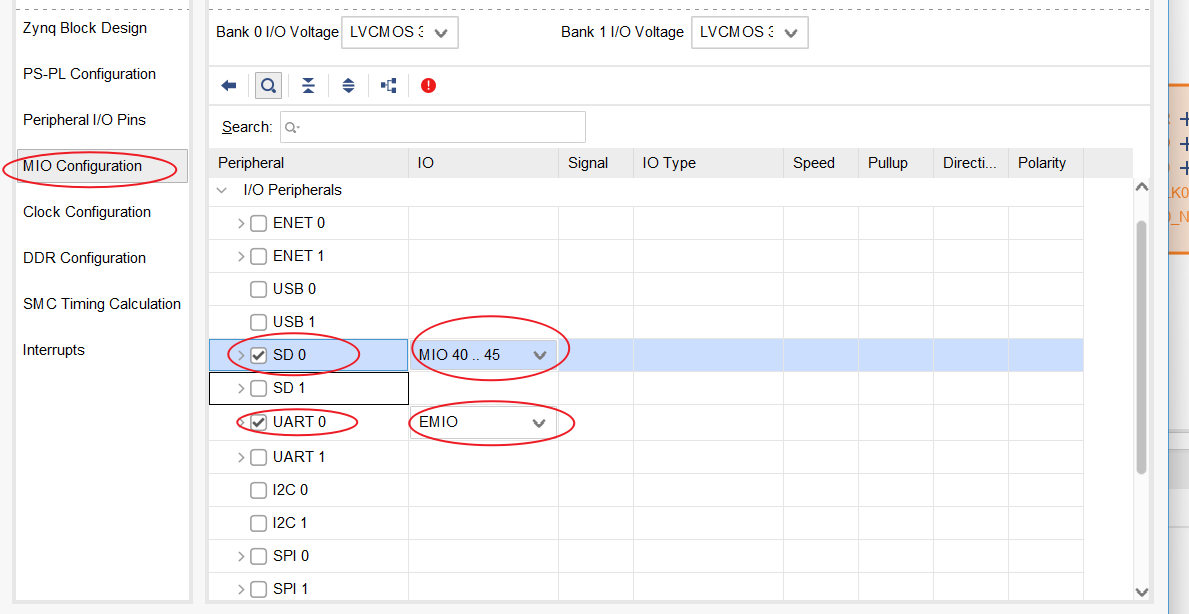Screen dimensions: 1189x614
Task: Uncheck the UART 0 checkbox
Action: (259, 422)
